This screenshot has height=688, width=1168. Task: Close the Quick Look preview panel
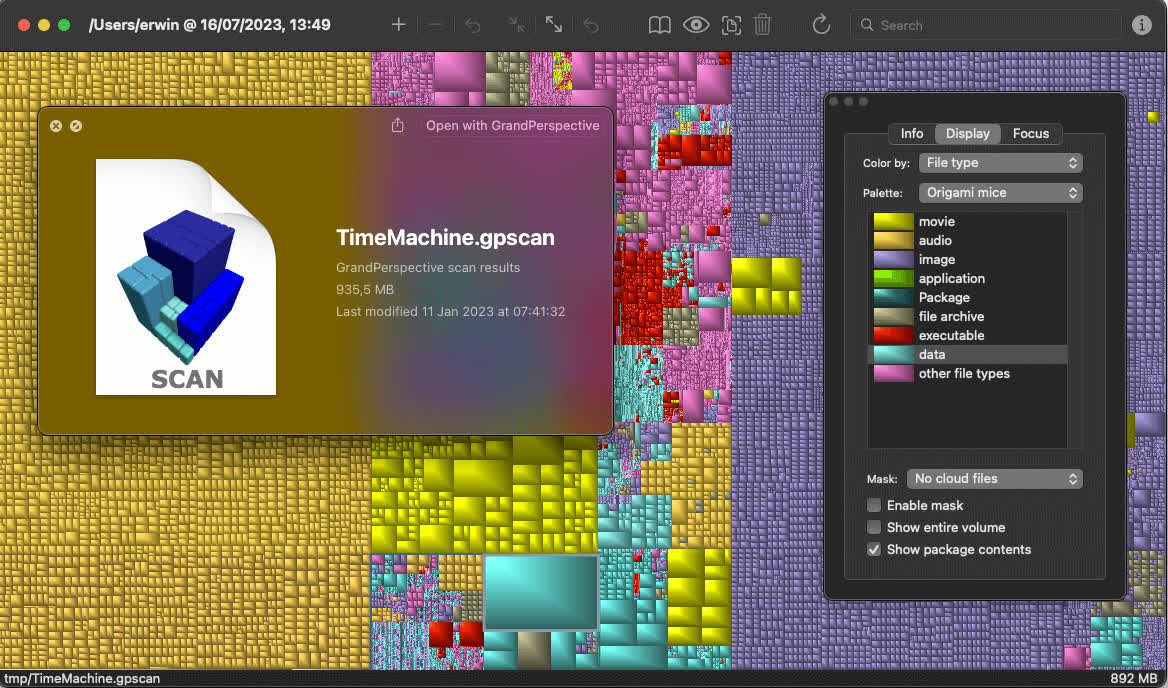[x=56, y=126]
